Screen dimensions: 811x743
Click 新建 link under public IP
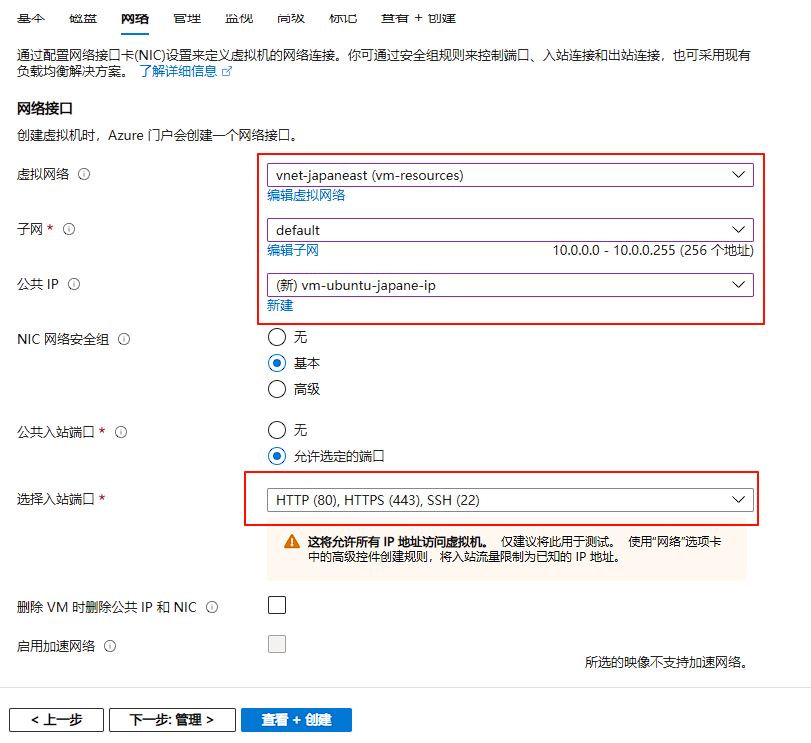[280, 306]
